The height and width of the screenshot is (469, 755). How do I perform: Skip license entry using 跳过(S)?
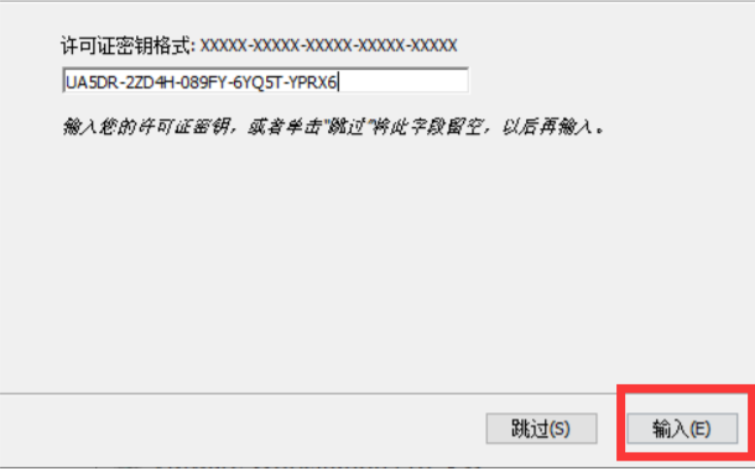click(x=542, y=428)
